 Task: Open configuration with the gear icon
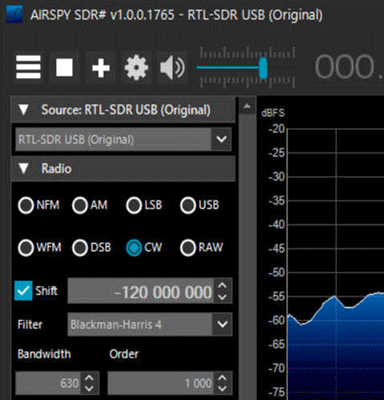coord(136,68)
